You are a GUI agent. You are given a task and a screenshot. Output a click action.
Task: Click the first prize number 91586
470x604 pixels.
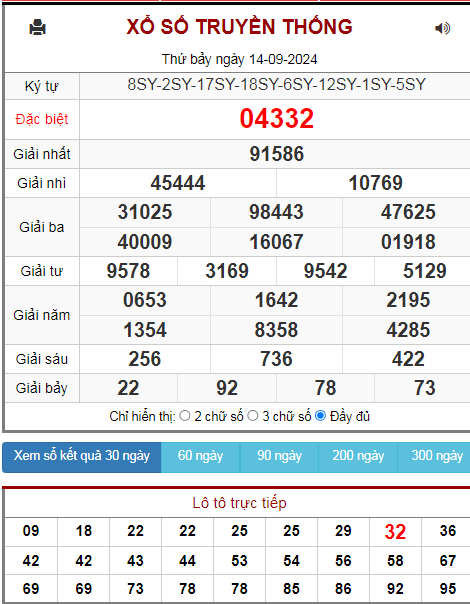[x=277, y=154]
